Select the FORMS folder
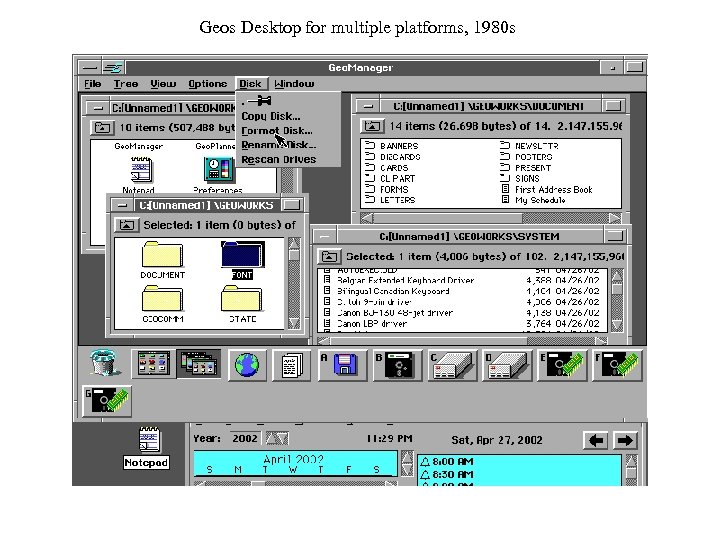Image resolution: width=720 pixels, height=540 pixels. click(x=387, y=189)
